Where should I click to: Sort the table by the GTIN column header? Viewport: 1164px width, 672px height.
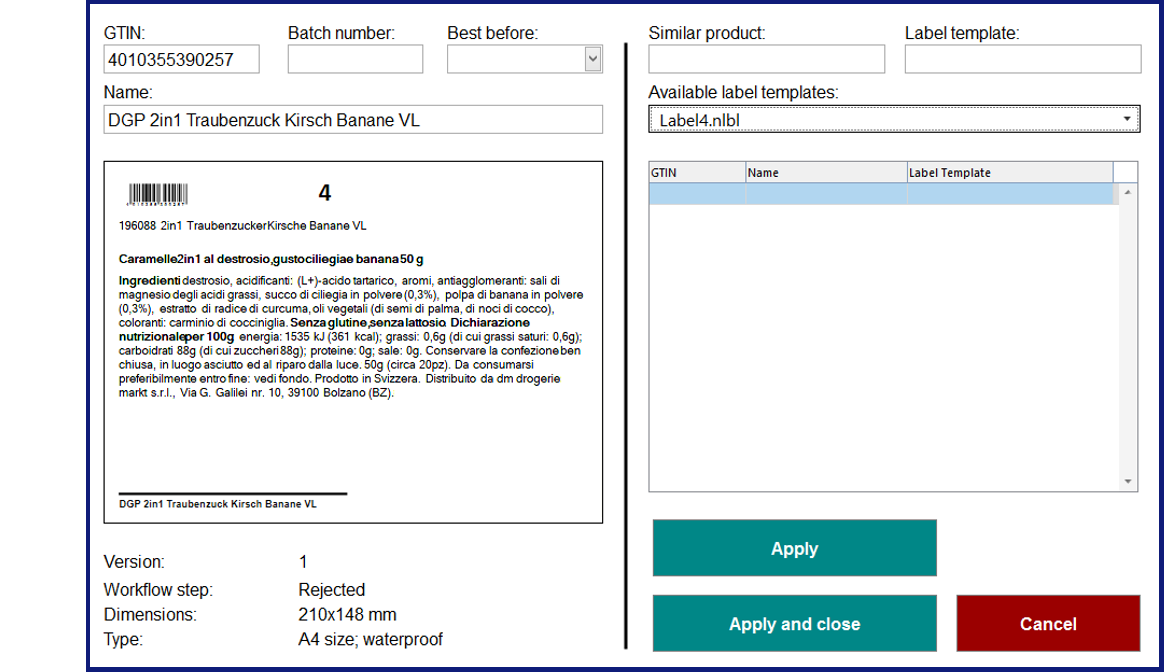click(x=697, y=172)
